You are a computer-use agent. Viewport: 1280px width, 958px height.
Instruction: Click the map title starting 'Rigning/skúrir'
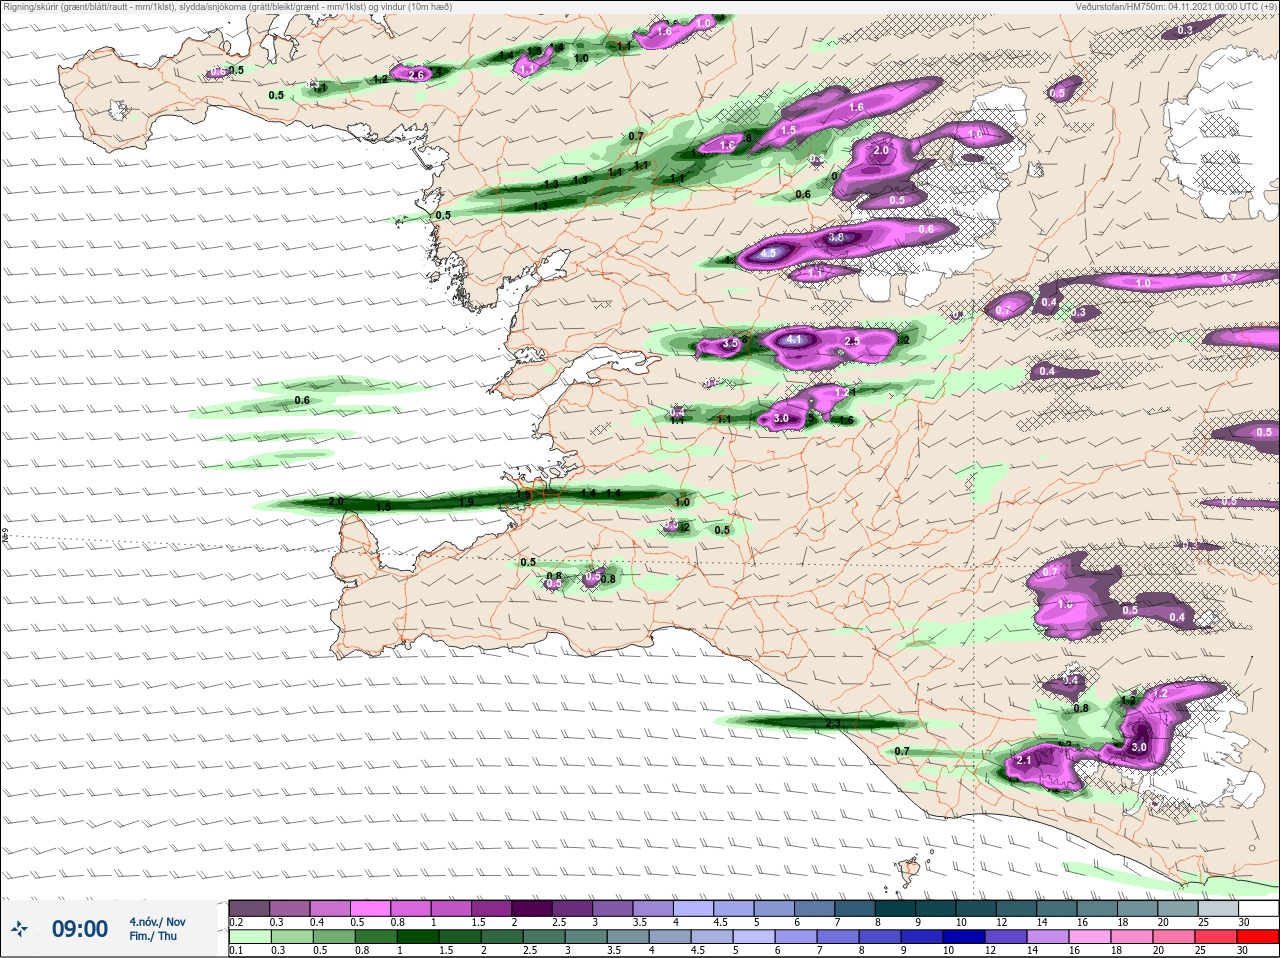point(227,7)
